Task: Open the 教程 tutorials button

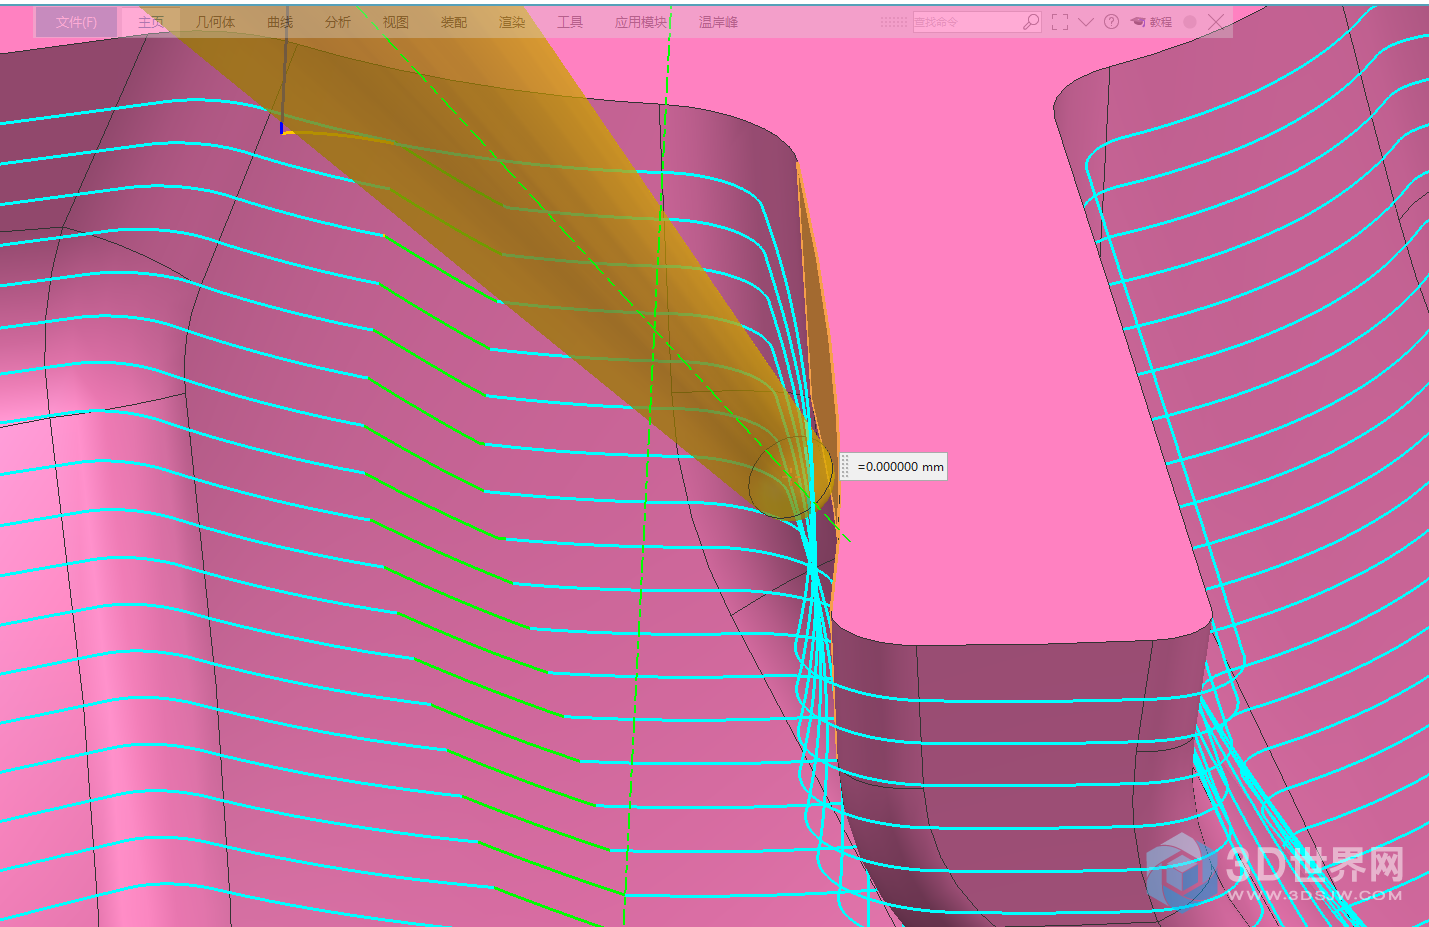Action: 1151,22
